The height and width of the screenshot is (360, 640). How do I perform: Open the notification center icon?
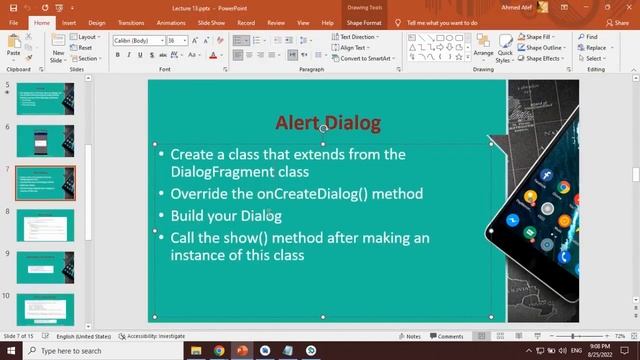tap(624, 351)
